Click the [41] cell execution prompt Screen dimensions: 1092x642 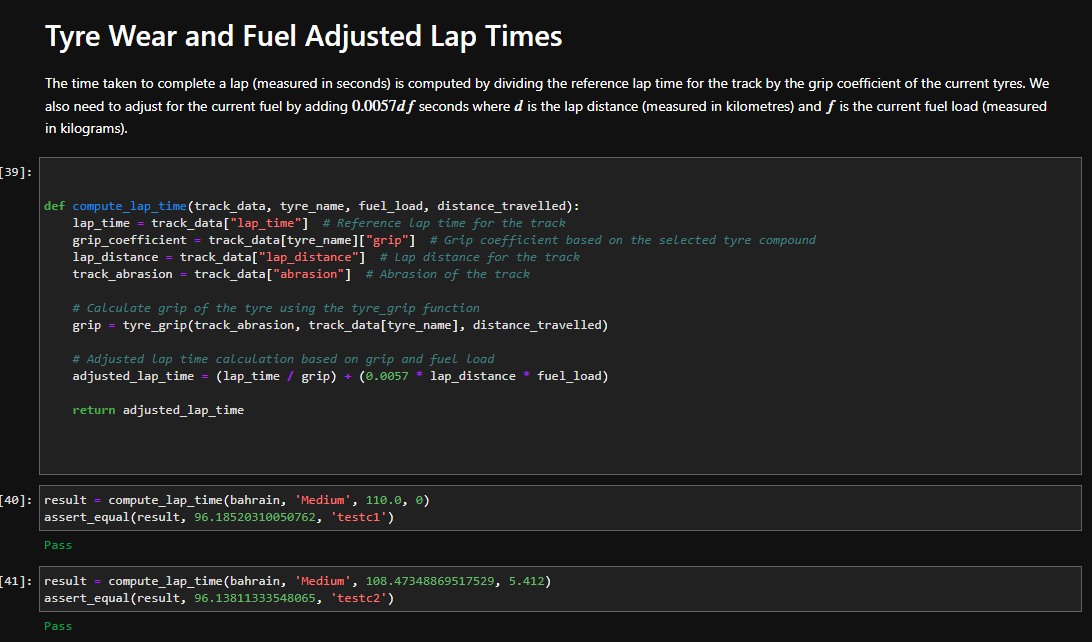(15, 581)
